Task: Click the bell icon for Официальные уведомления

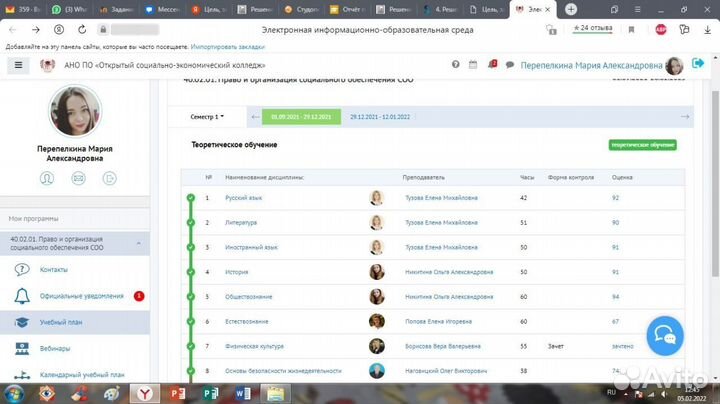Action: (22, 296)
